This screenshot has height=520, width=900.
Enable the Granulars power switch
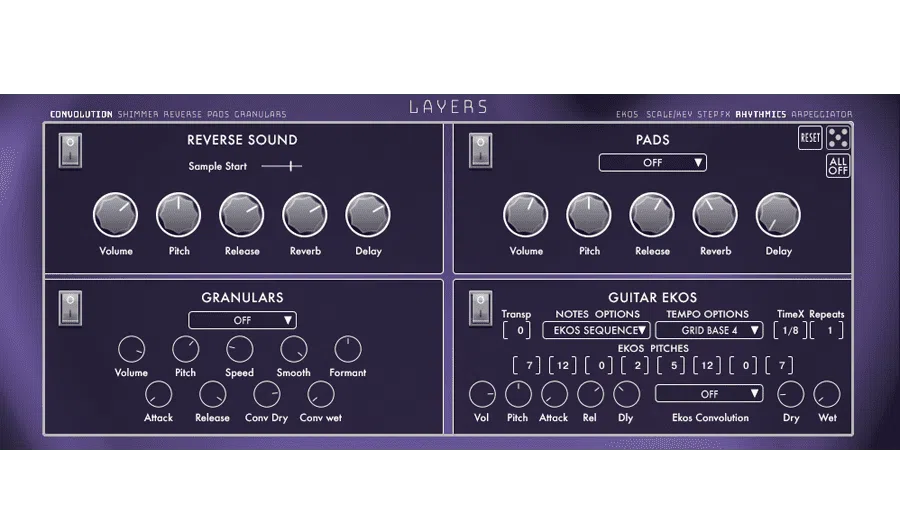(x=70, y=308)
